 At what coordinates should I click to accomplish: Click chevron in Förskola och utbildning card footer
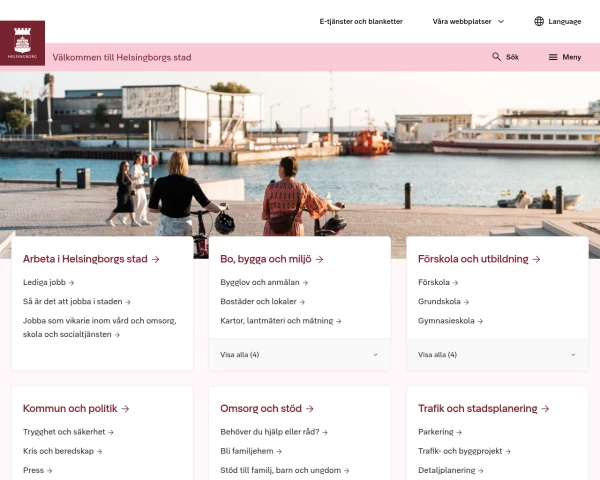[573, 355]
